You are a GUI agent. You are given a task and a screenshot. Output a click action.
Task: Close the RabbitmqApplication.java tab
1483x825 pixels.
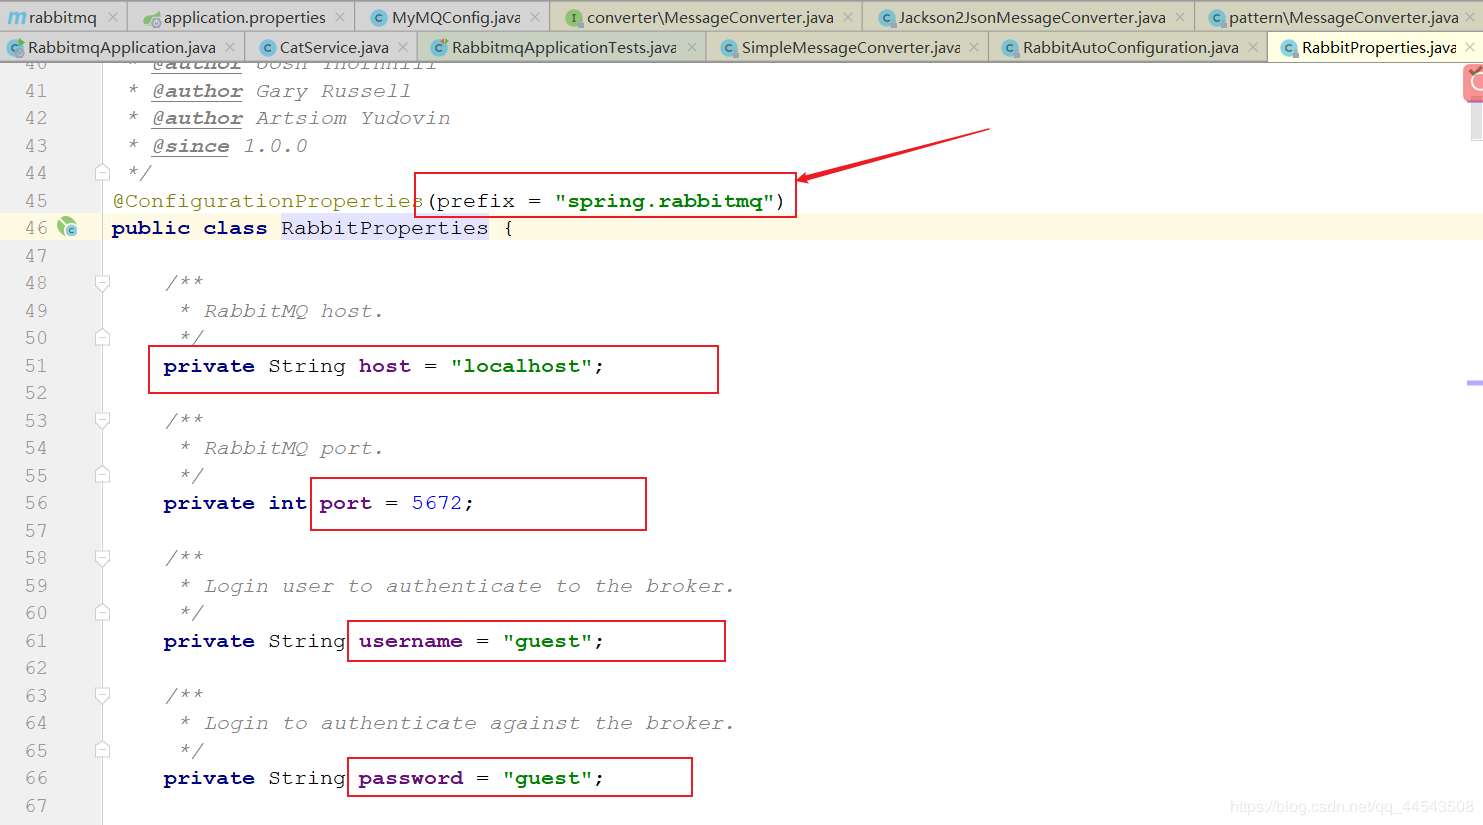coord(230,47)
